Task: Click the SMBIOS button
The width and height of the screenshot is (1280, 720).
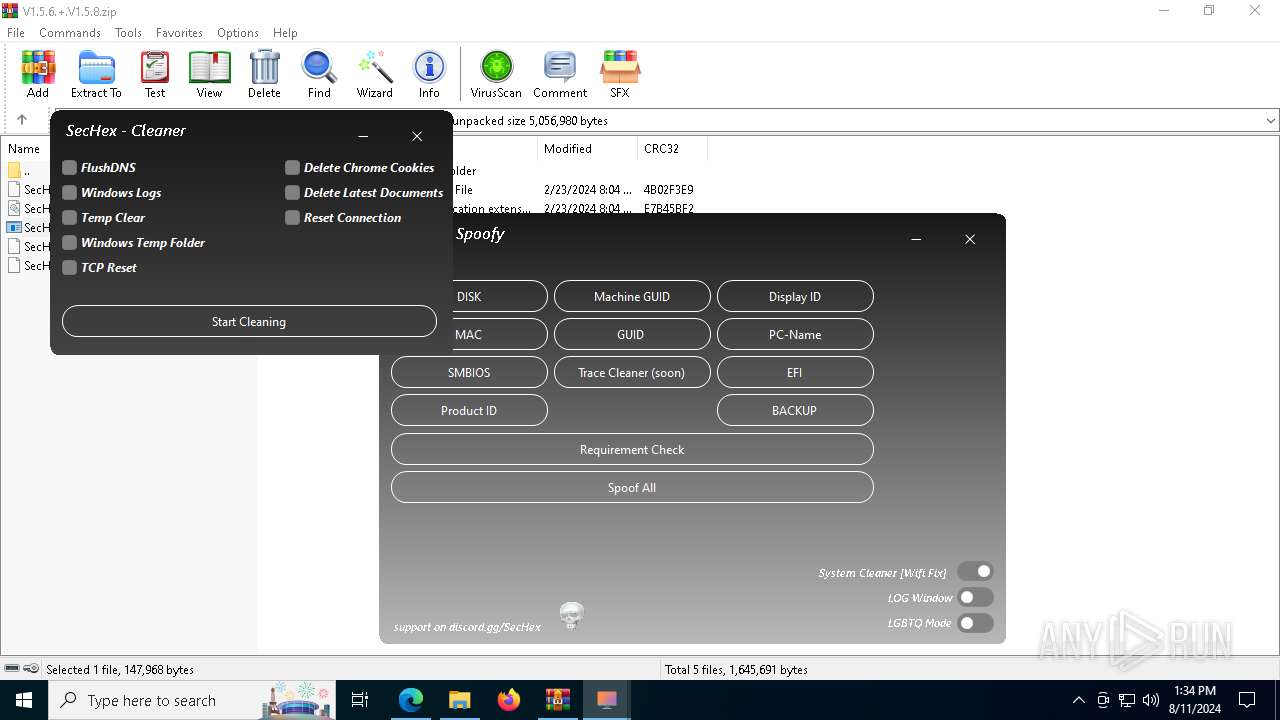Action: (469, 372)
